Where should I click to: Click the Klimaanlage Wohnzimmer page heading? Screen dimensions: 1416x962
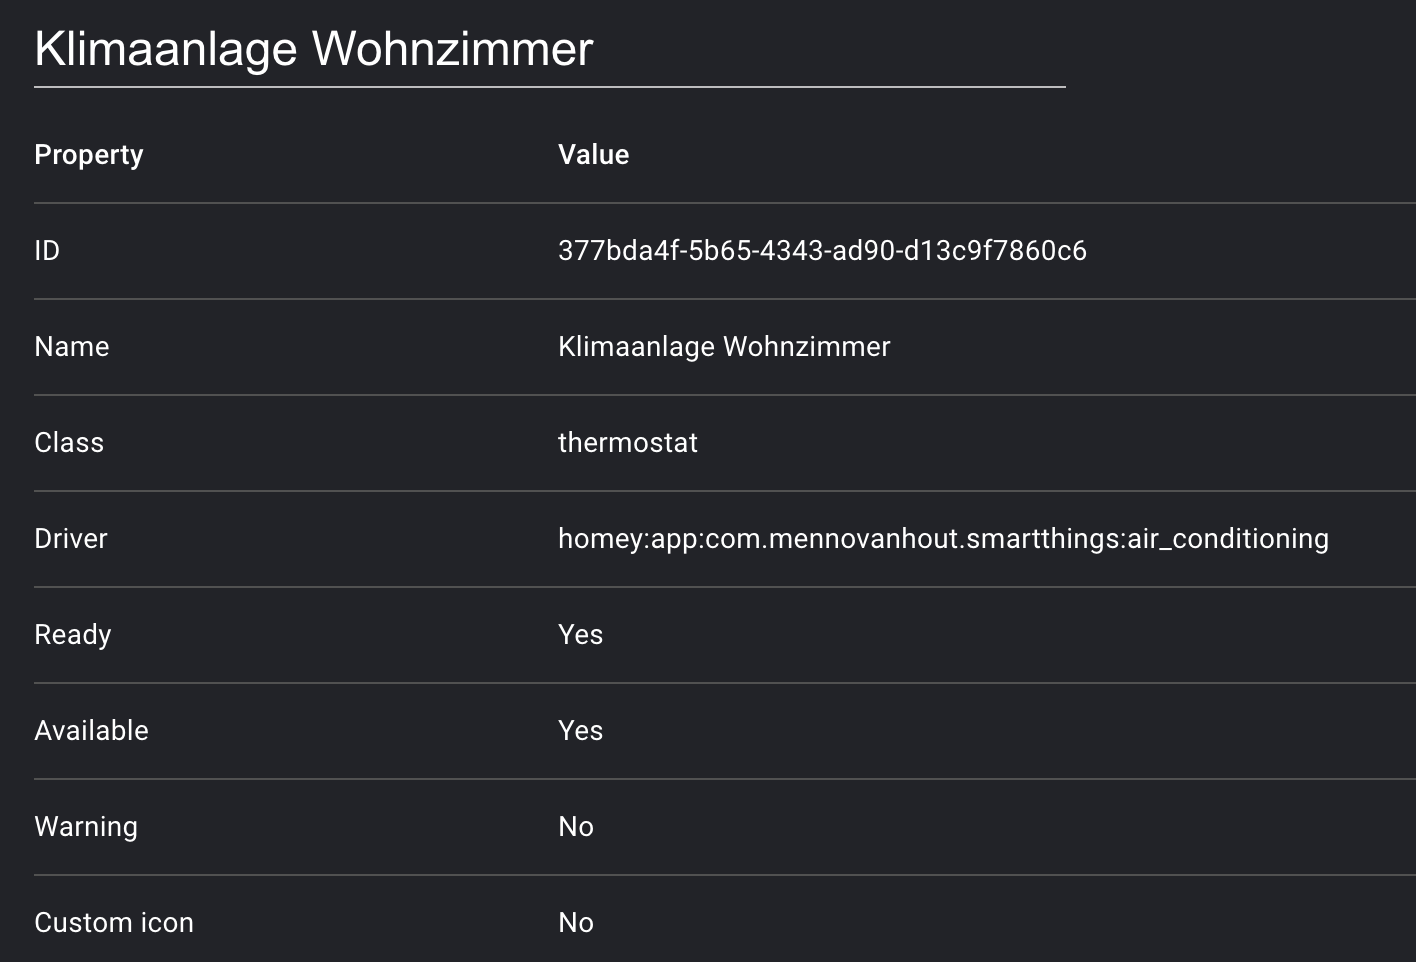point(314,49)
